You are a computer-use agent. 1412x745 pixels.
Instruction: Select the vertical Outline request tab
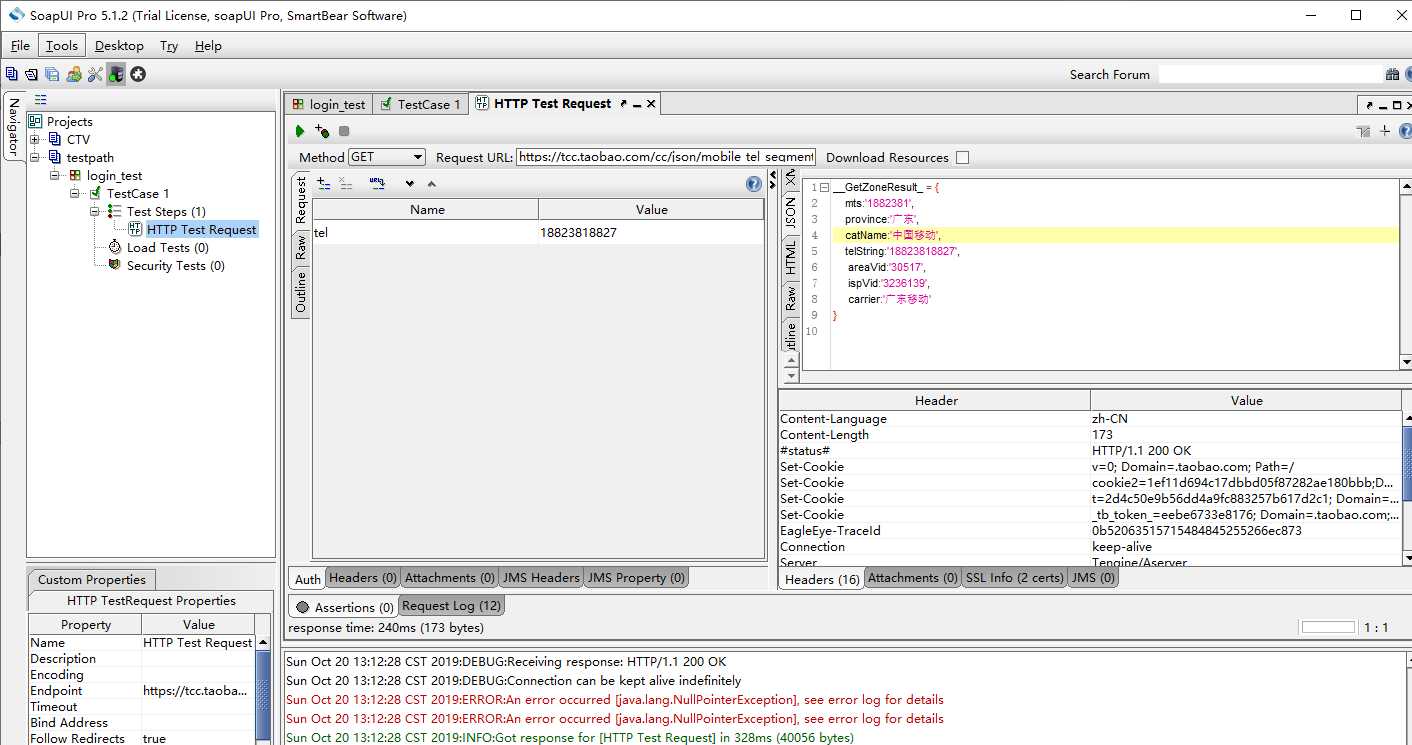(x=300, y=292)
